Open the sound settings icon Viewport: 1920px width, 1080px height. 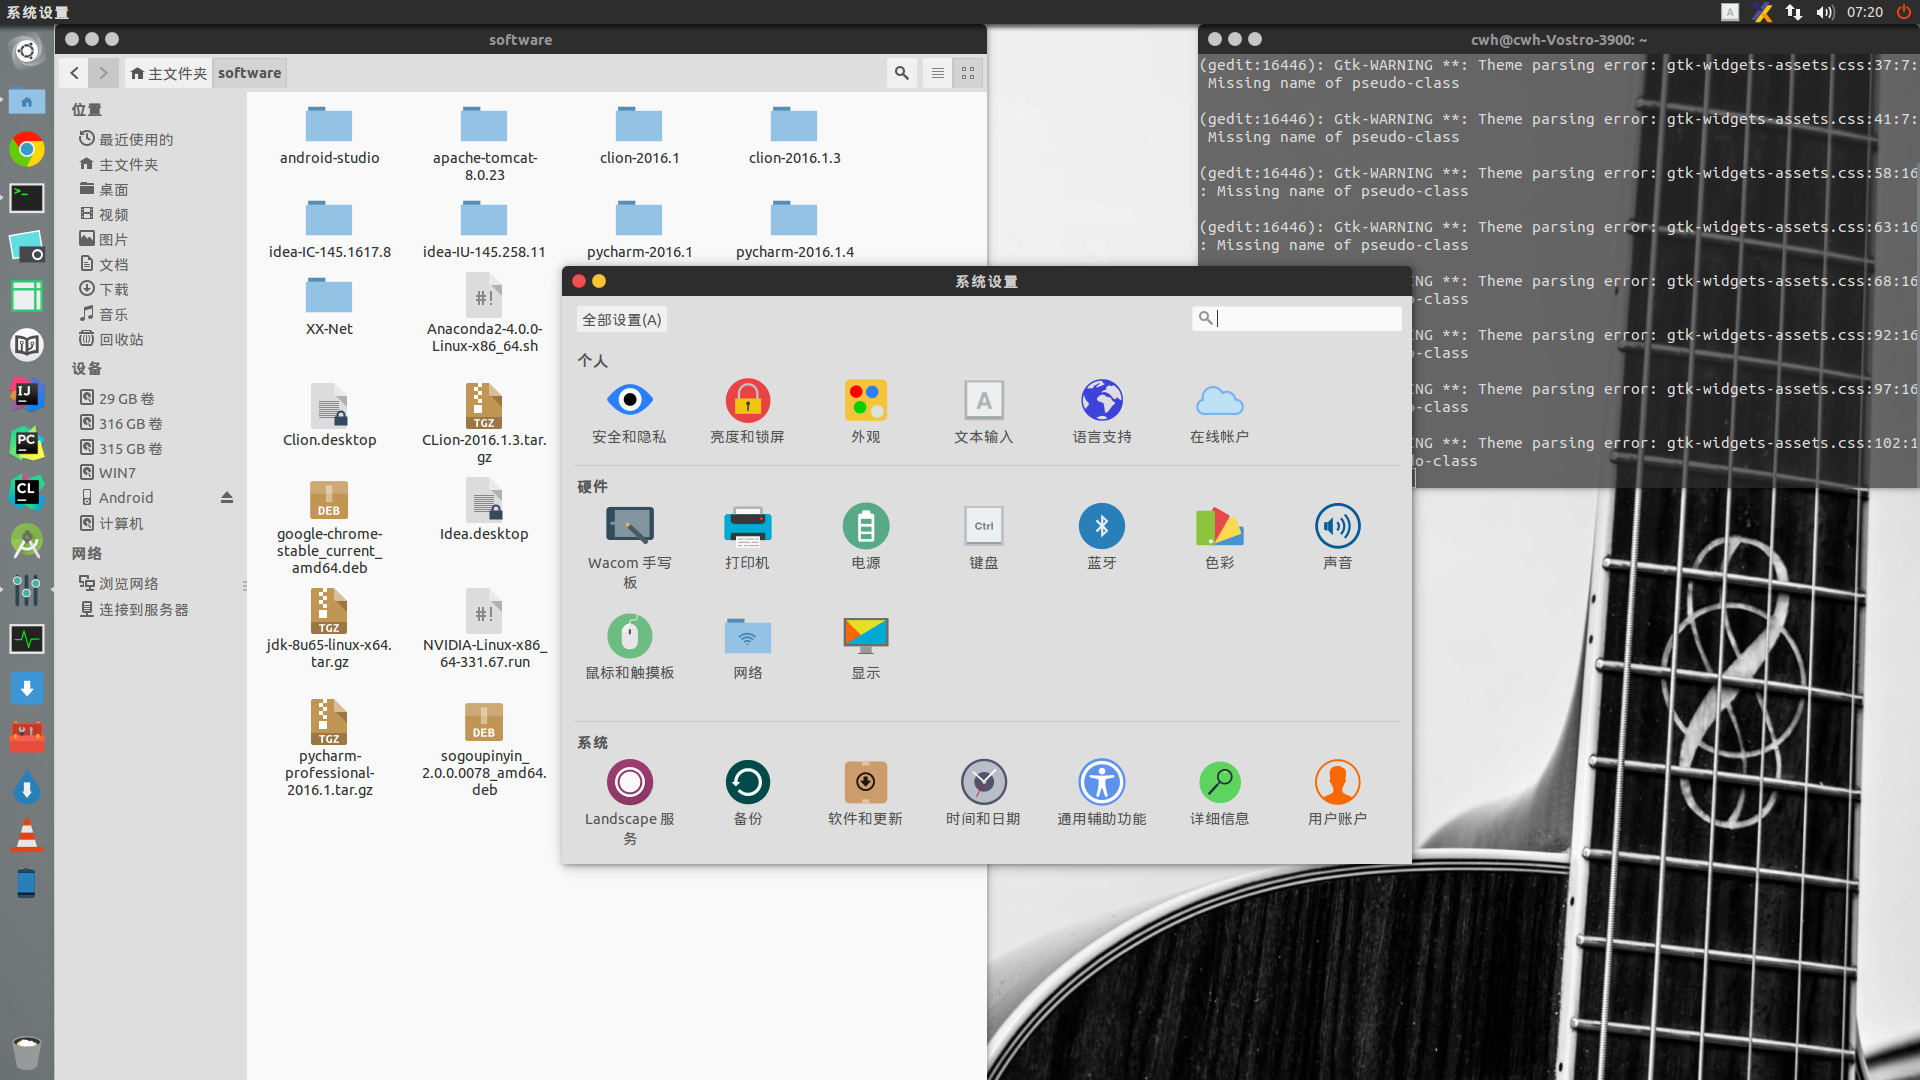click(1337, 527)
